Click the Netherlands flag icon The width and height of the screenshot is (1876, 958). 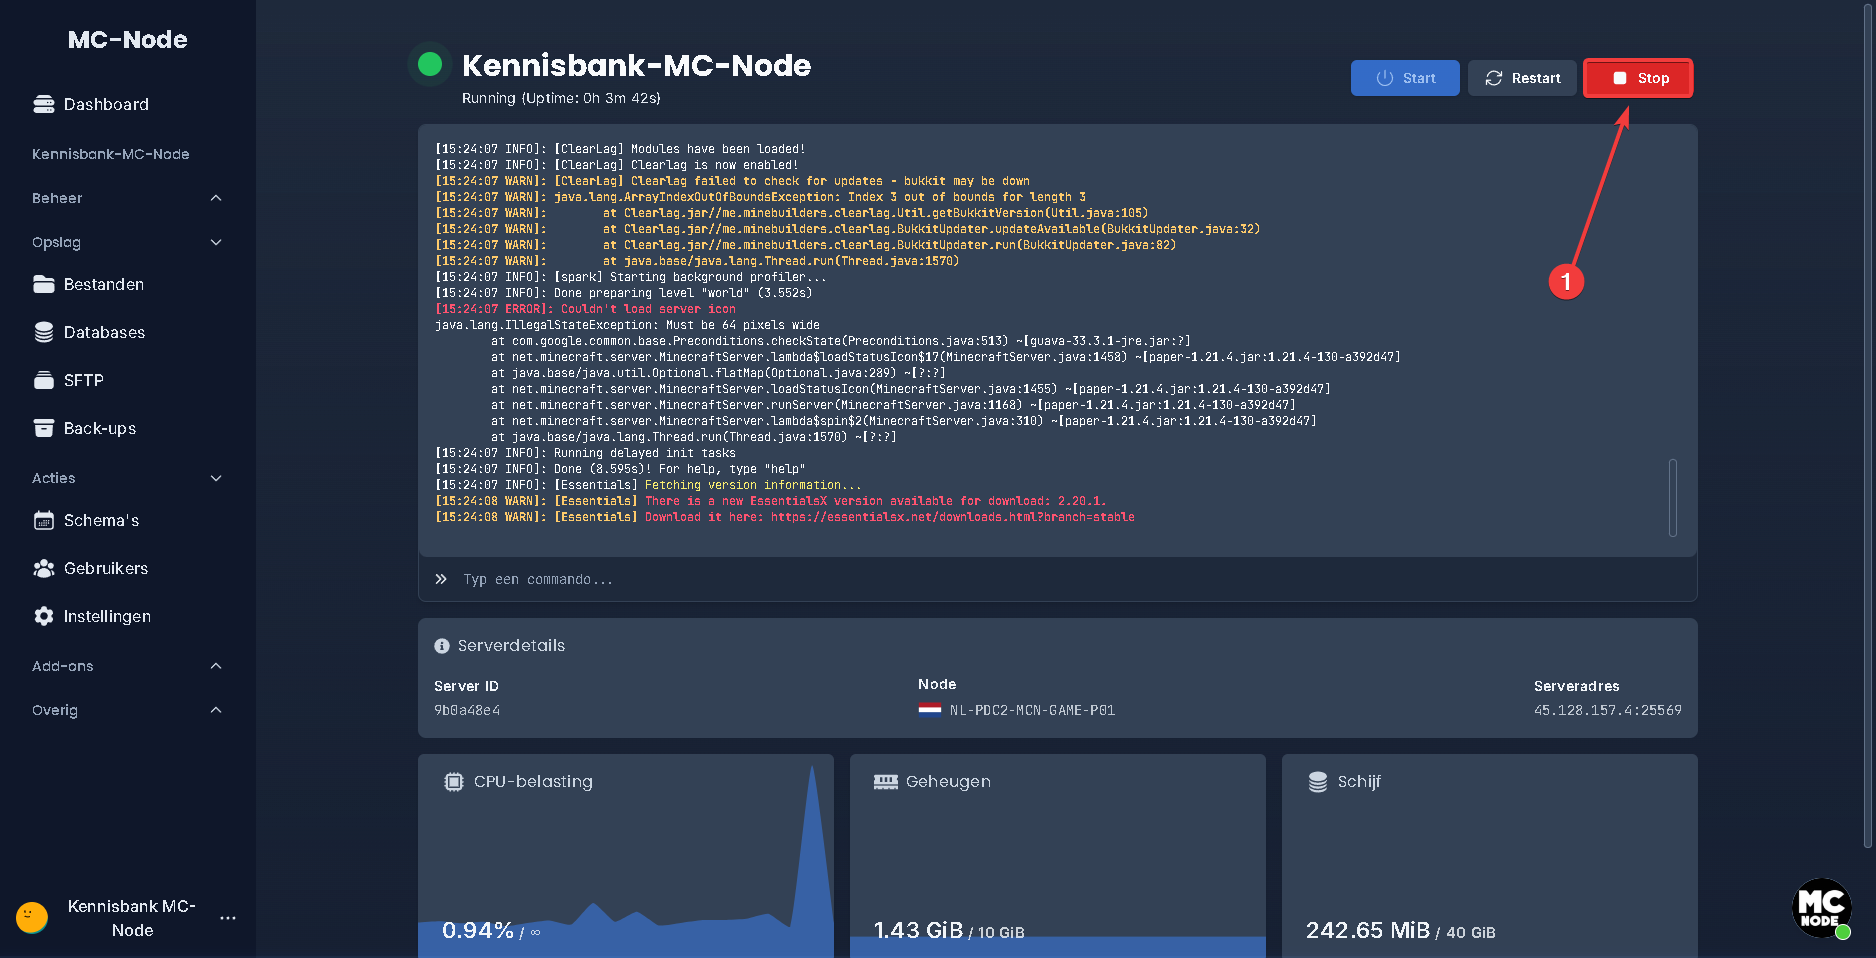click(930, 710)
